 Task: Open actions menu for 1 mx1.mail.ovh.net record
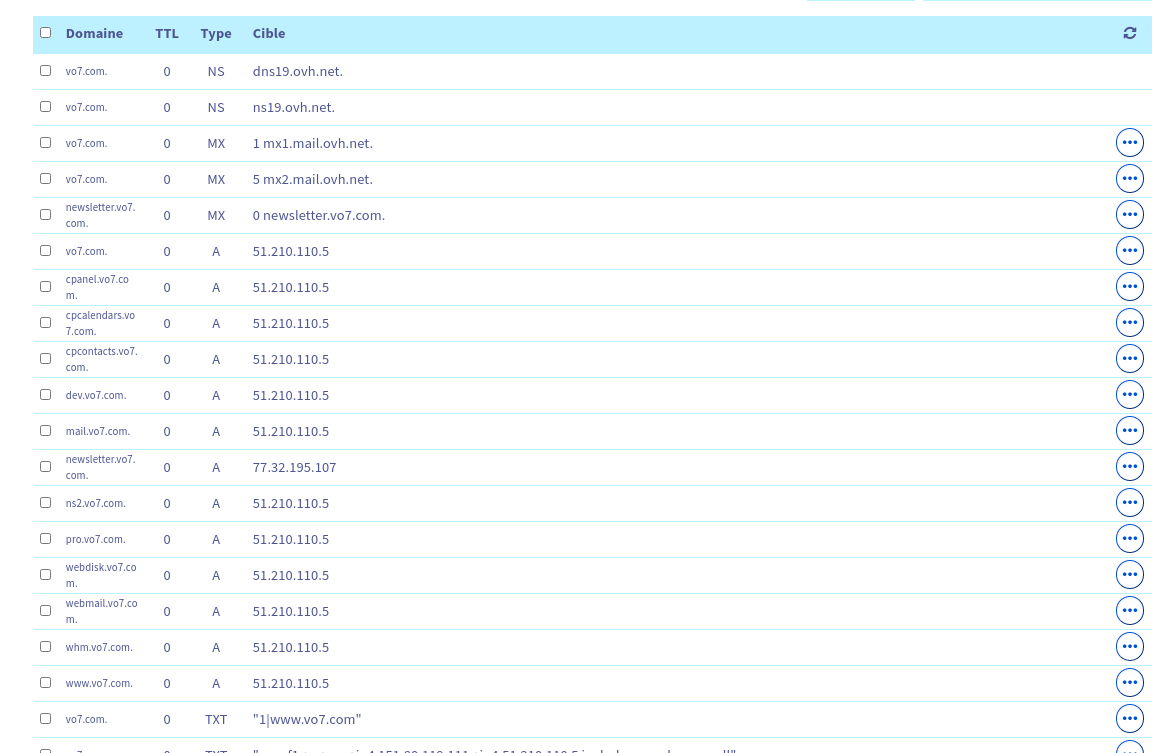pyautogui.click(x=1129, y=143)
